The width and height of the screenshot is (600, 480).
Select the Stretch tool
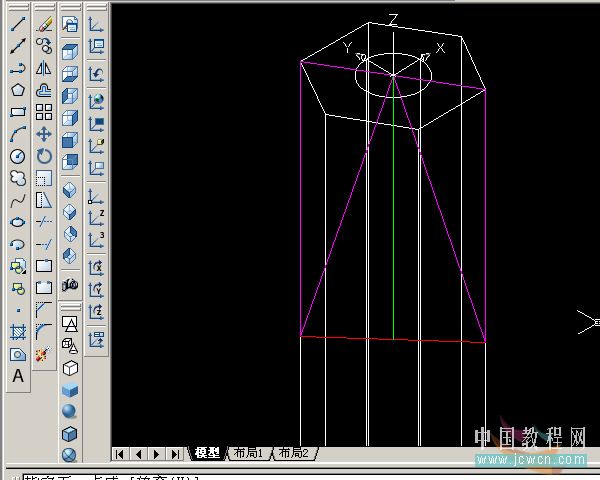click(x=44, y=200)
